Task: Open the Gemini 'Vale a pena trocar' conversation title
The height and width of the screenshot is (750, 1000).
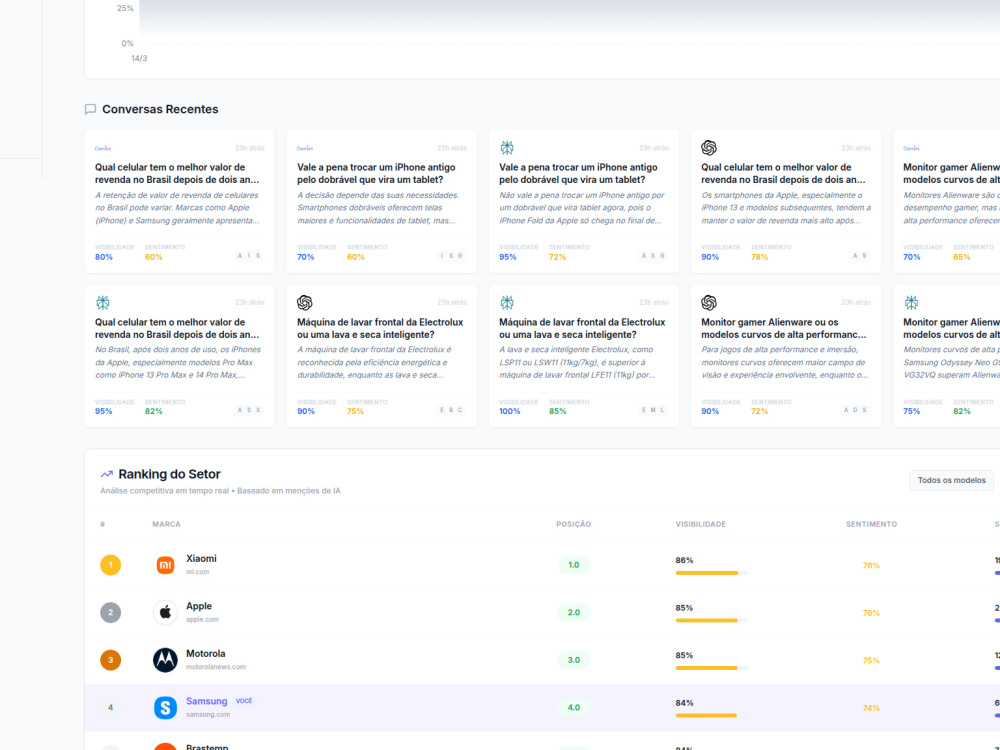Action: [376, 173]
